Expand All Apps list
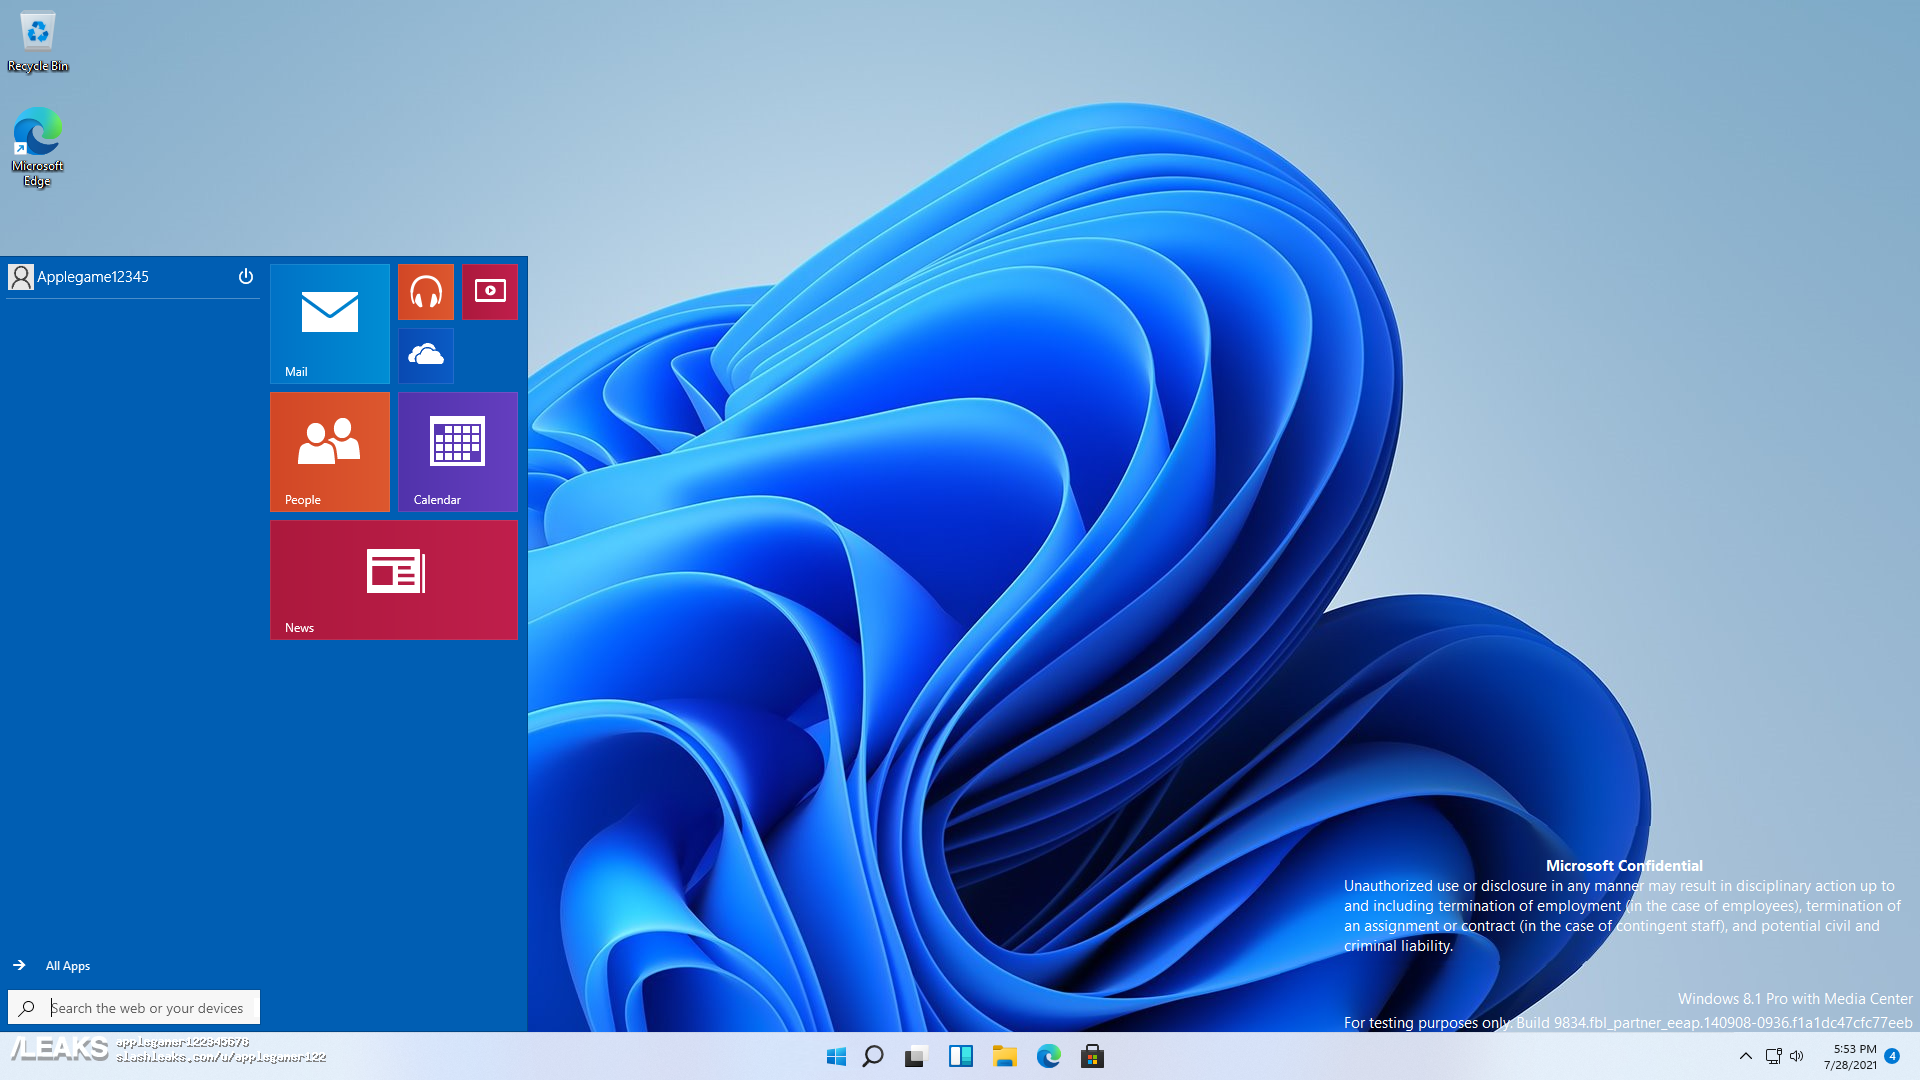1920x1080 pixels. pos(67,965)
